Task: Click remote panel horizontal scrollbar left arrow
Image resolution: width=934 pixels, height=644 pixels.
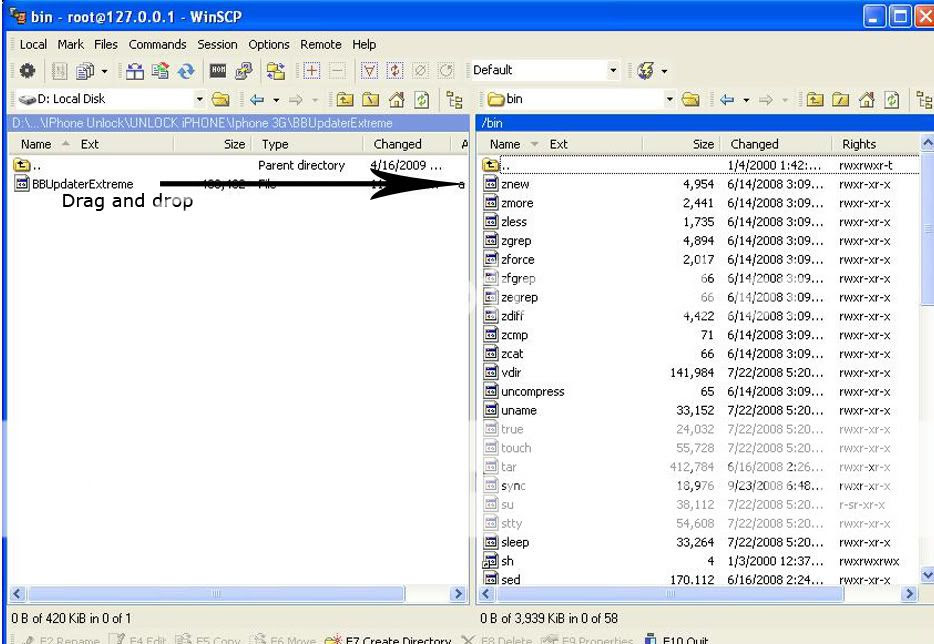Action: (x=487, y=594)
